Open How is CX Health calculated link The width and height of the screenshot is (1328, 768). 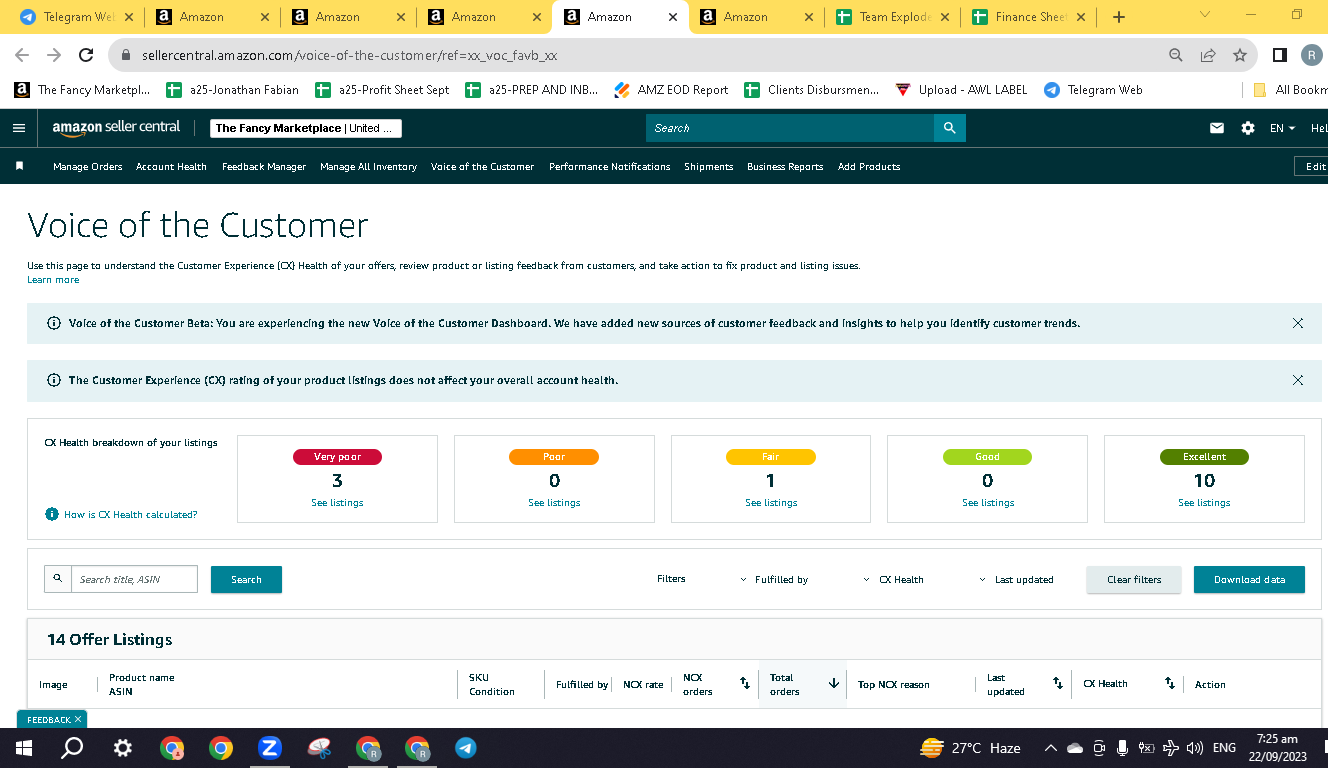click(130, 514)
